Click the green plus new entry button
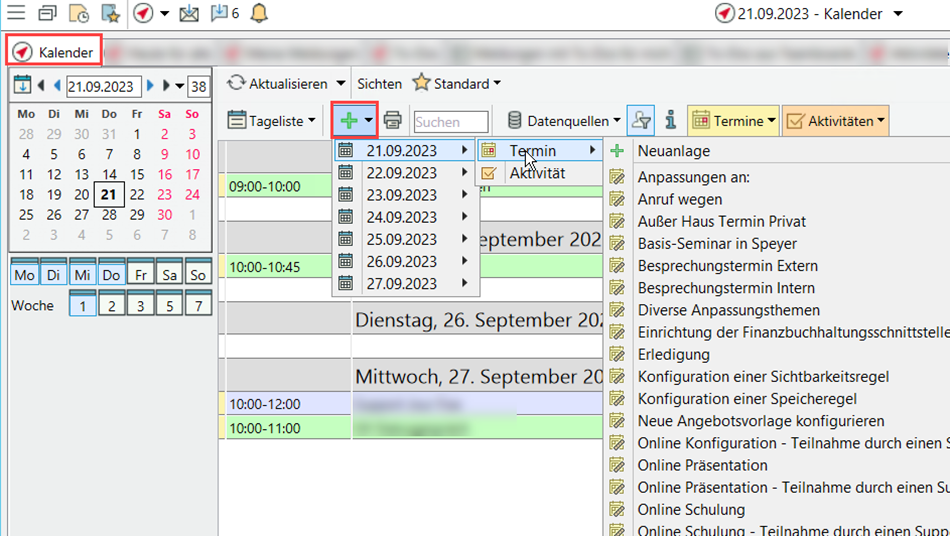The width and height of the screenshot is (950, 536). point(349,121)
